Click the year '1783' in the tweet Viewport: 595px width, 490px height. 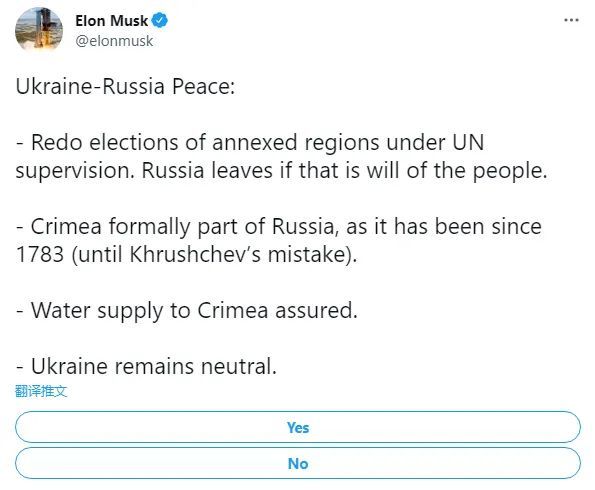tap(40, 255)
